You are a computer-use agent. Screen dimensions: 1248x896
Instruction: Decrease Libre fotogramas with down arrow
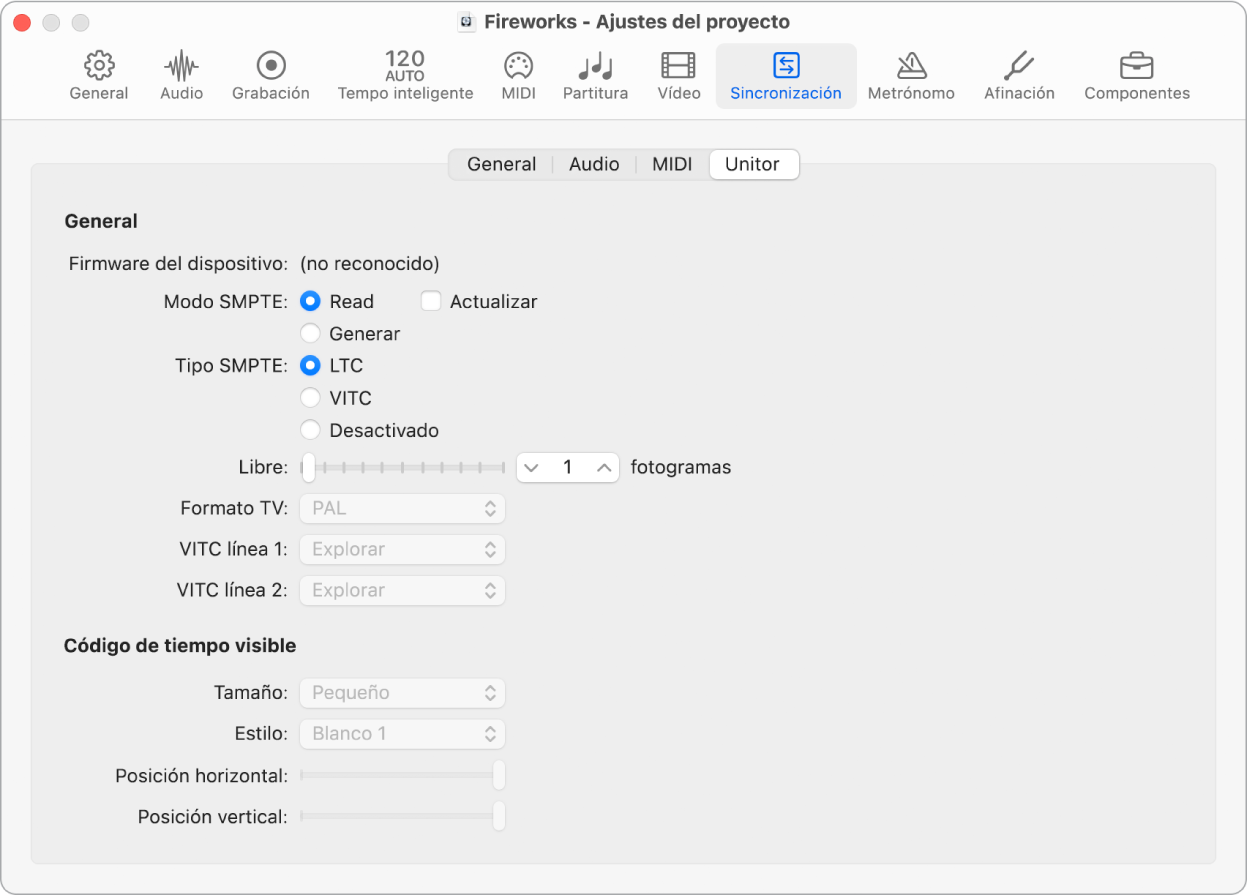(532, 467)
